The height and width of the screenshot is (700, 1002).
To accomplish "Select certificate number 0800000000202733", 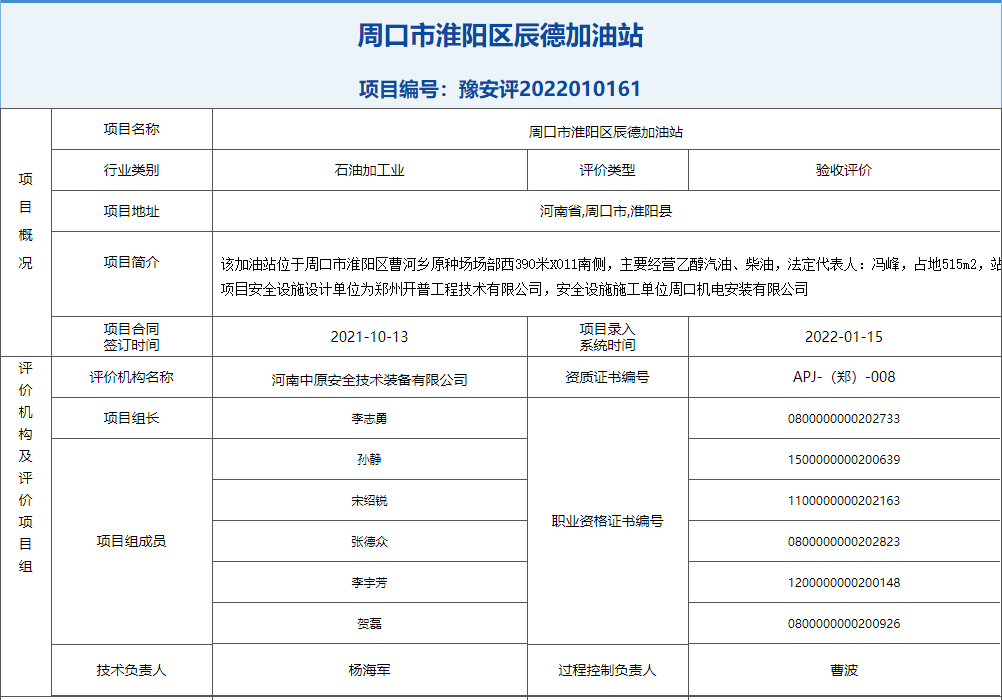I will pyautogui.click(x=844, y=419).
